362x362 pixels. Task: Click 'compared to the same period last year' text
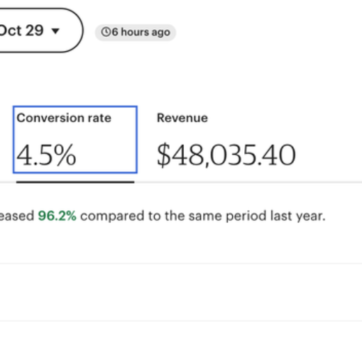point(203,216)
